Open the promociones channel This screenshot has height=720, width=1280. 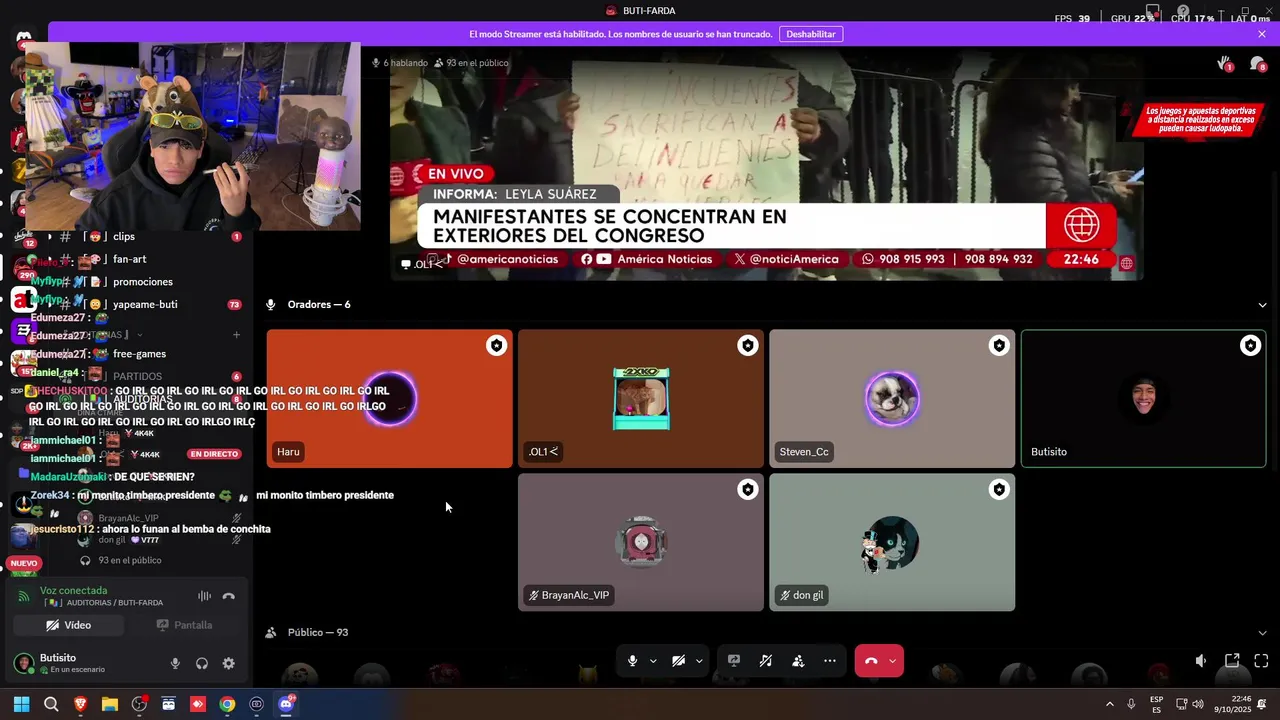[x=143, y=282]
